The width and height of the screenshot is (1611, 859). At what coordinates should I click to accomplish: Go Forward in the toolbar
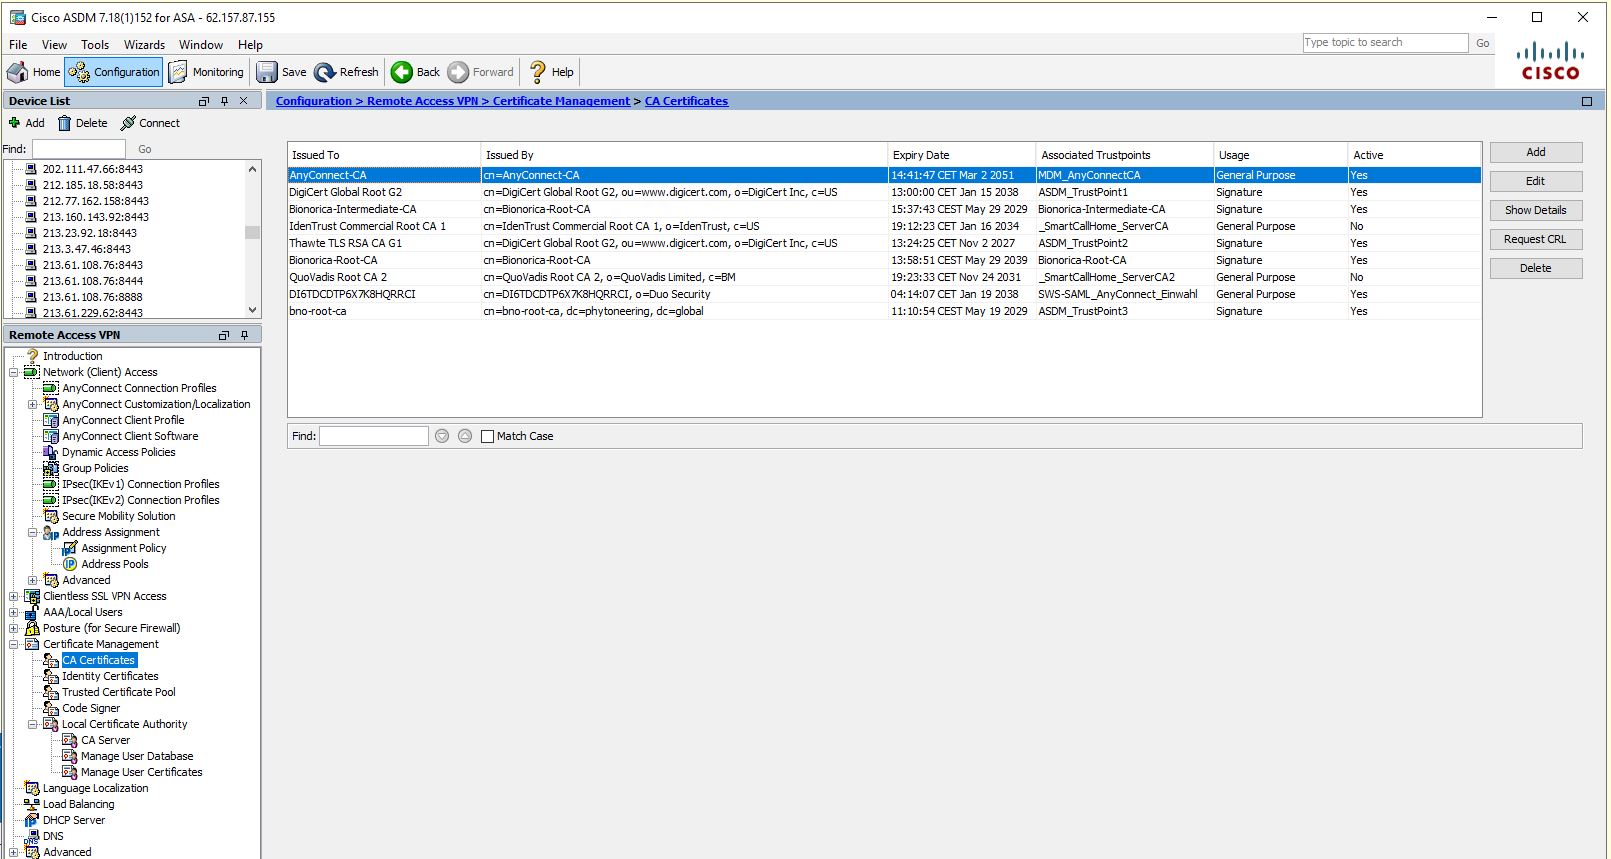click(x=481, y=72)
